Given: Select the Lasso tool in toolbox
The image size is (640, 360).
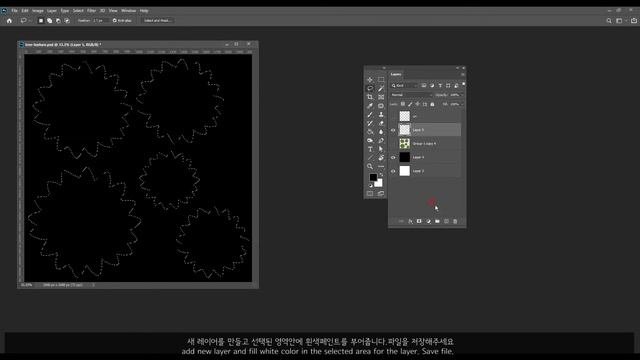Looking at the screenshot, I should pos(370,88).
